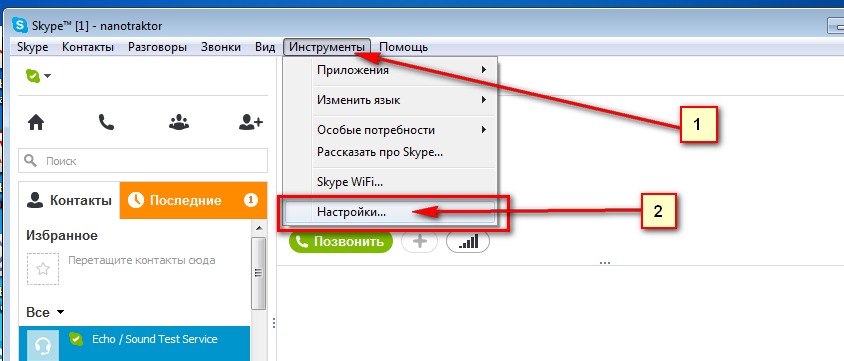844x361 pixels.
Task: Select the Echo / Sound Test Service contact
Action: (135, 344)
